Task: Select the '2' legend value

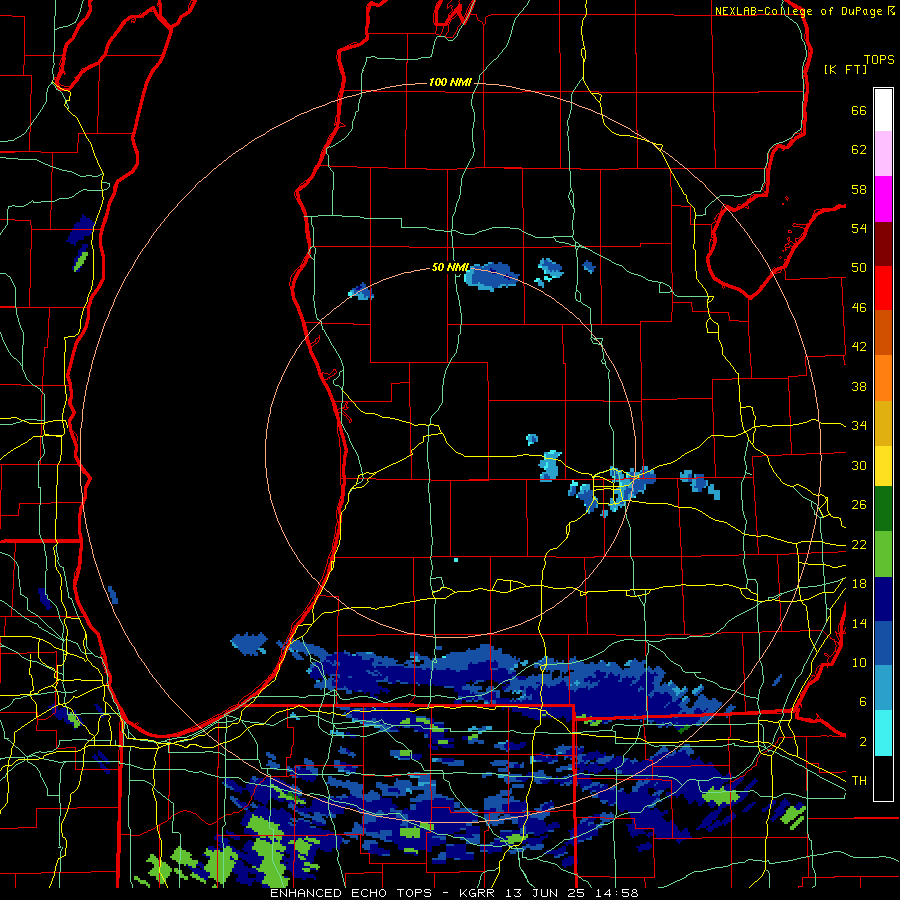Action: point(863,742)
